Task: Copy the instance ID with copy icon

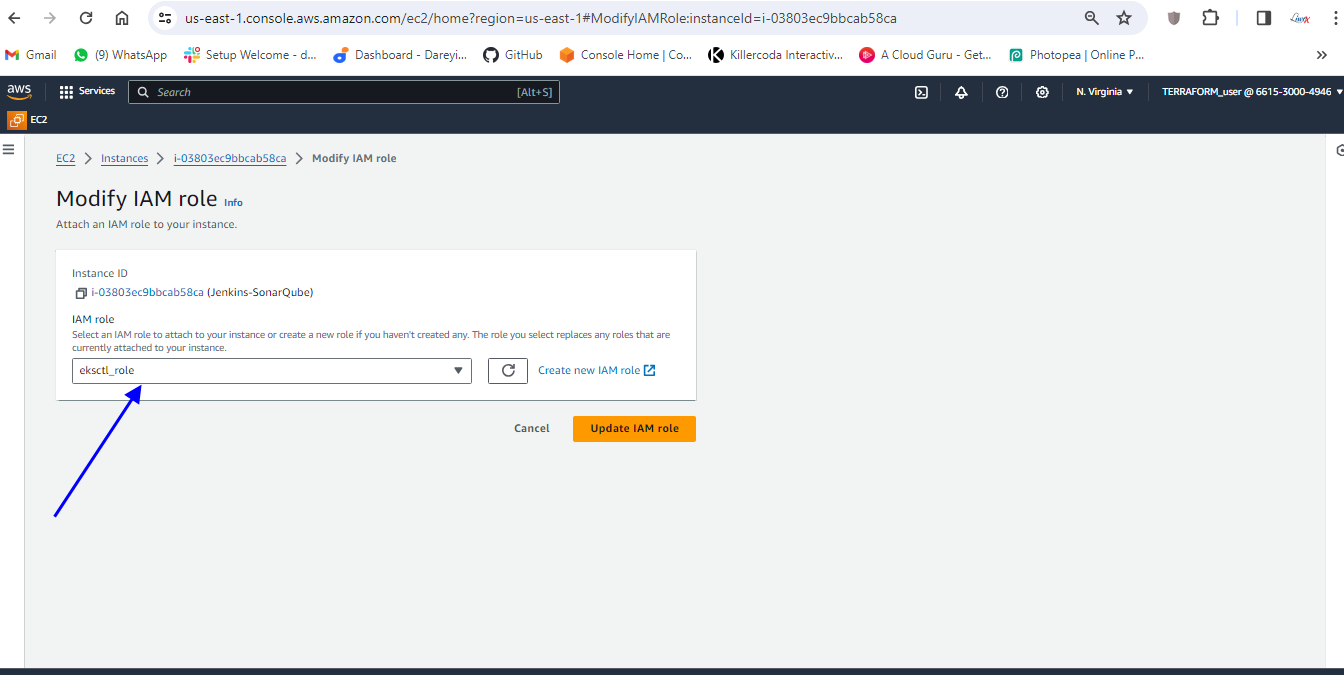Action: [x=81, y=293]
